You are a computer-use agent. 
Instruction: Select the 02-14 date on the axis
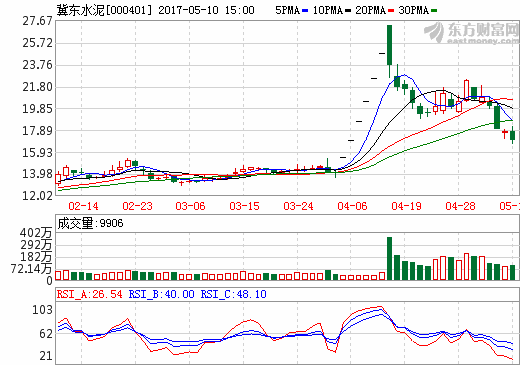tap(83, 206)
